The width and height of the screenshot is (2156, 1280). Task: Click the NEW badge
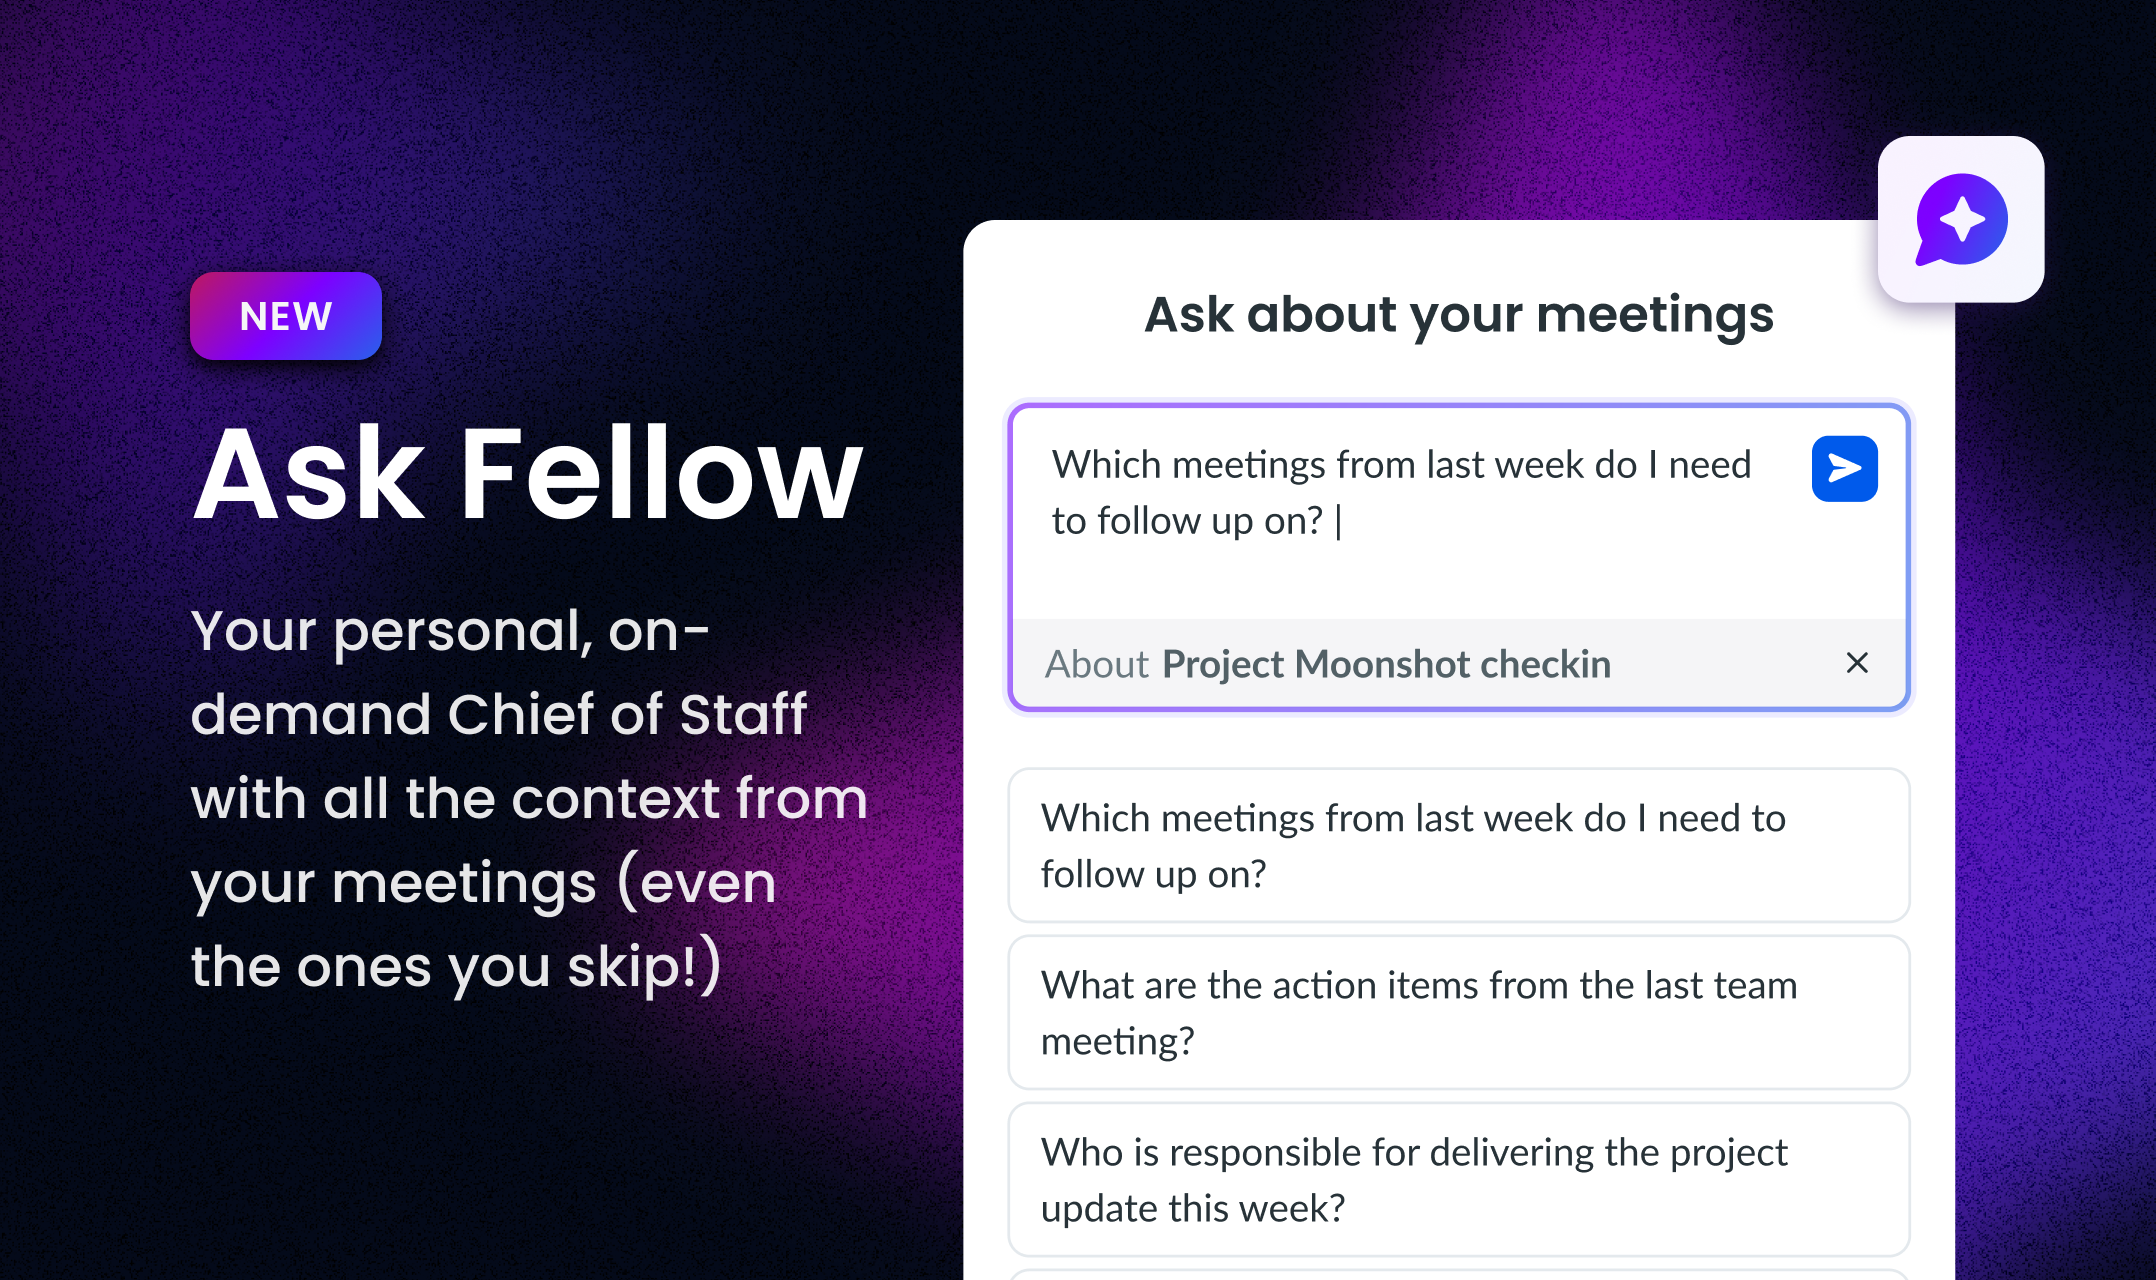click(285, 316)
